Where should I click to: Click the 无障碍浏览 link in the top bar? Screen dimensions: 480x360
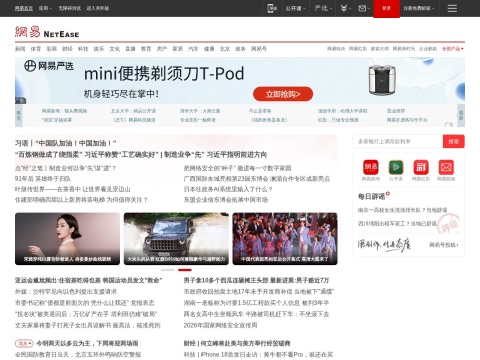tap(70, 8)
